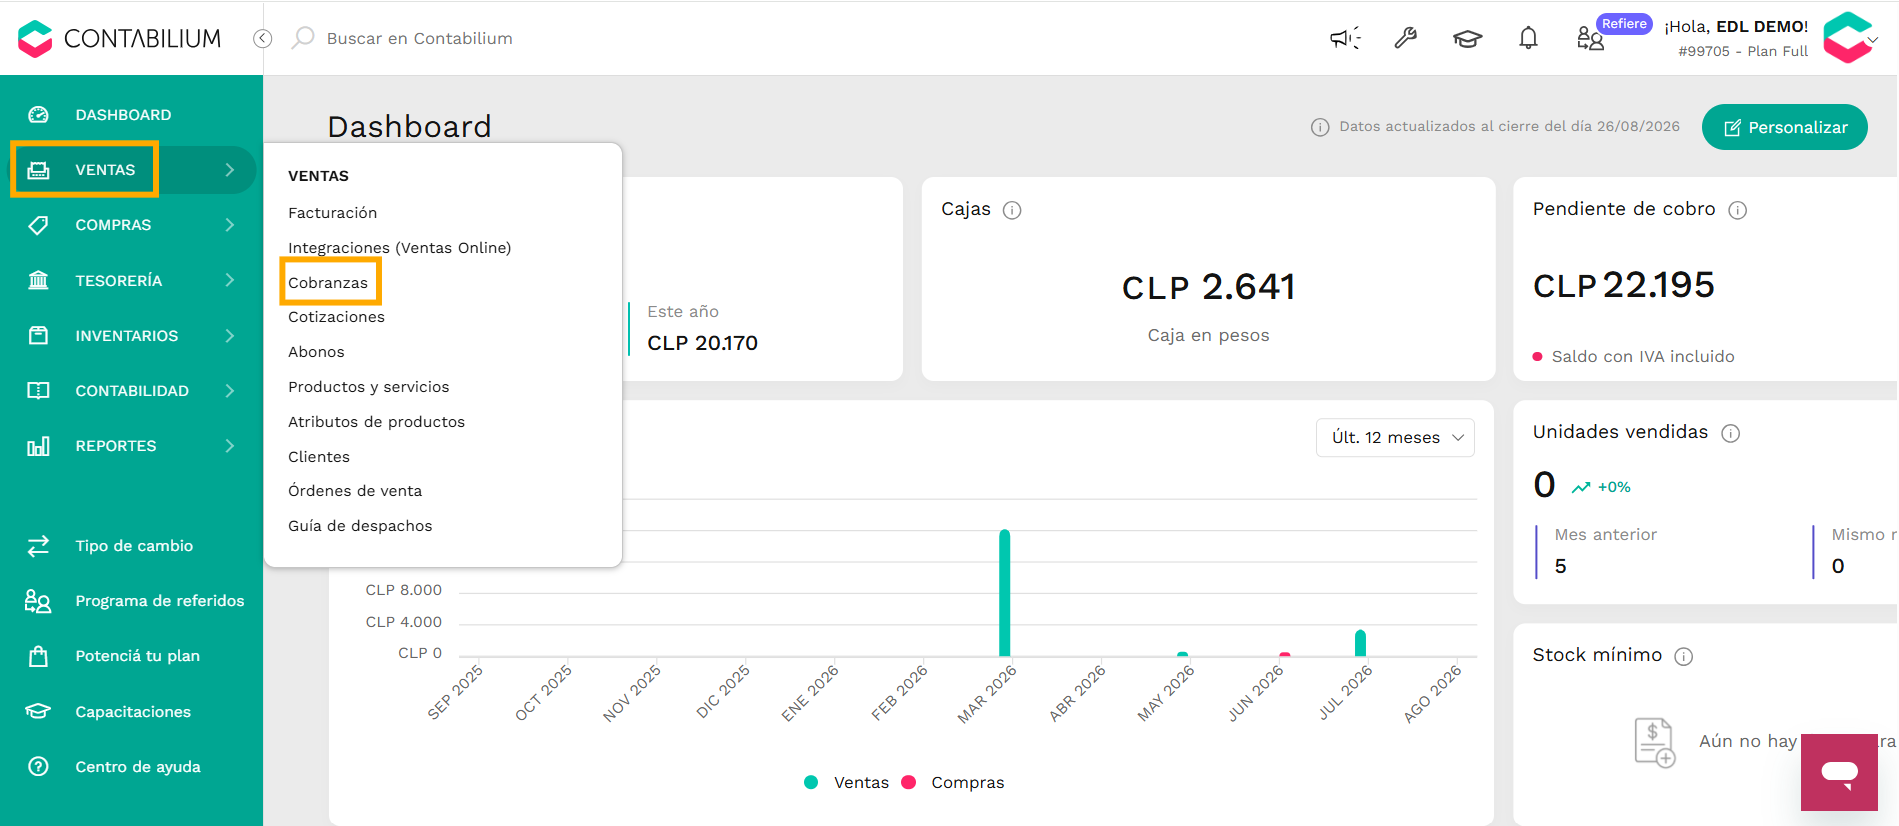Collapse the sidebar with arrow icon
Image resolution: width=1899 pixels, height=826 pixels.
(x=263, y=38)
